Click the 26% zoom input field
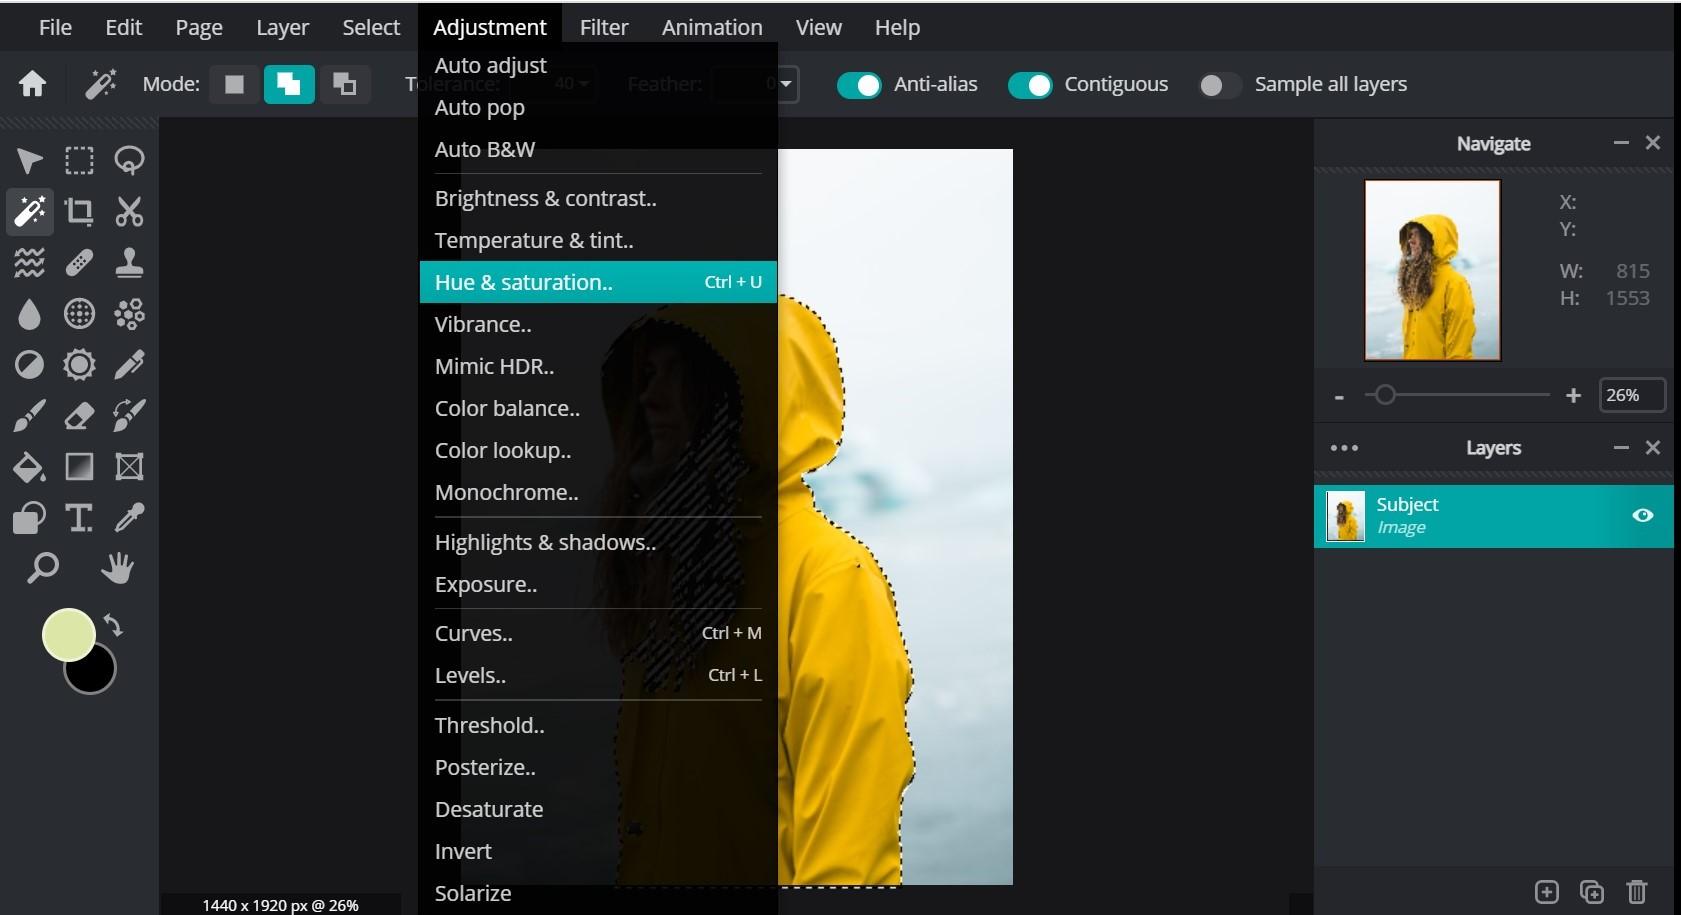 click(x=1632, y=395)
